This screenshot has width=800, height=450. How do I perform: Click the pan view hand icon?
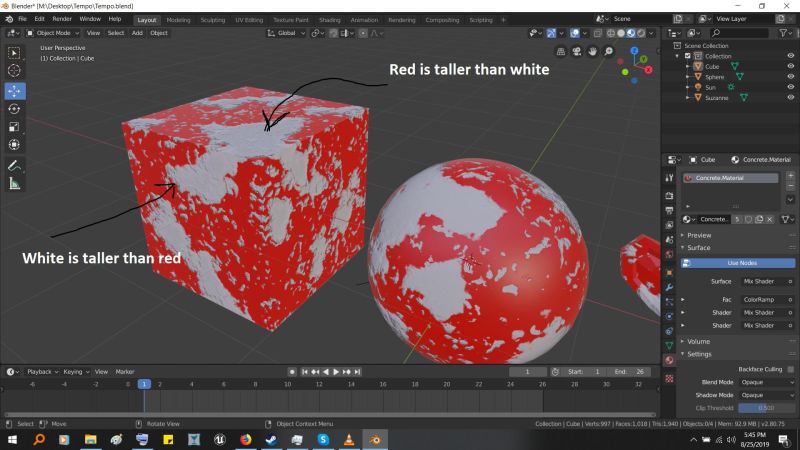(592, 52)
